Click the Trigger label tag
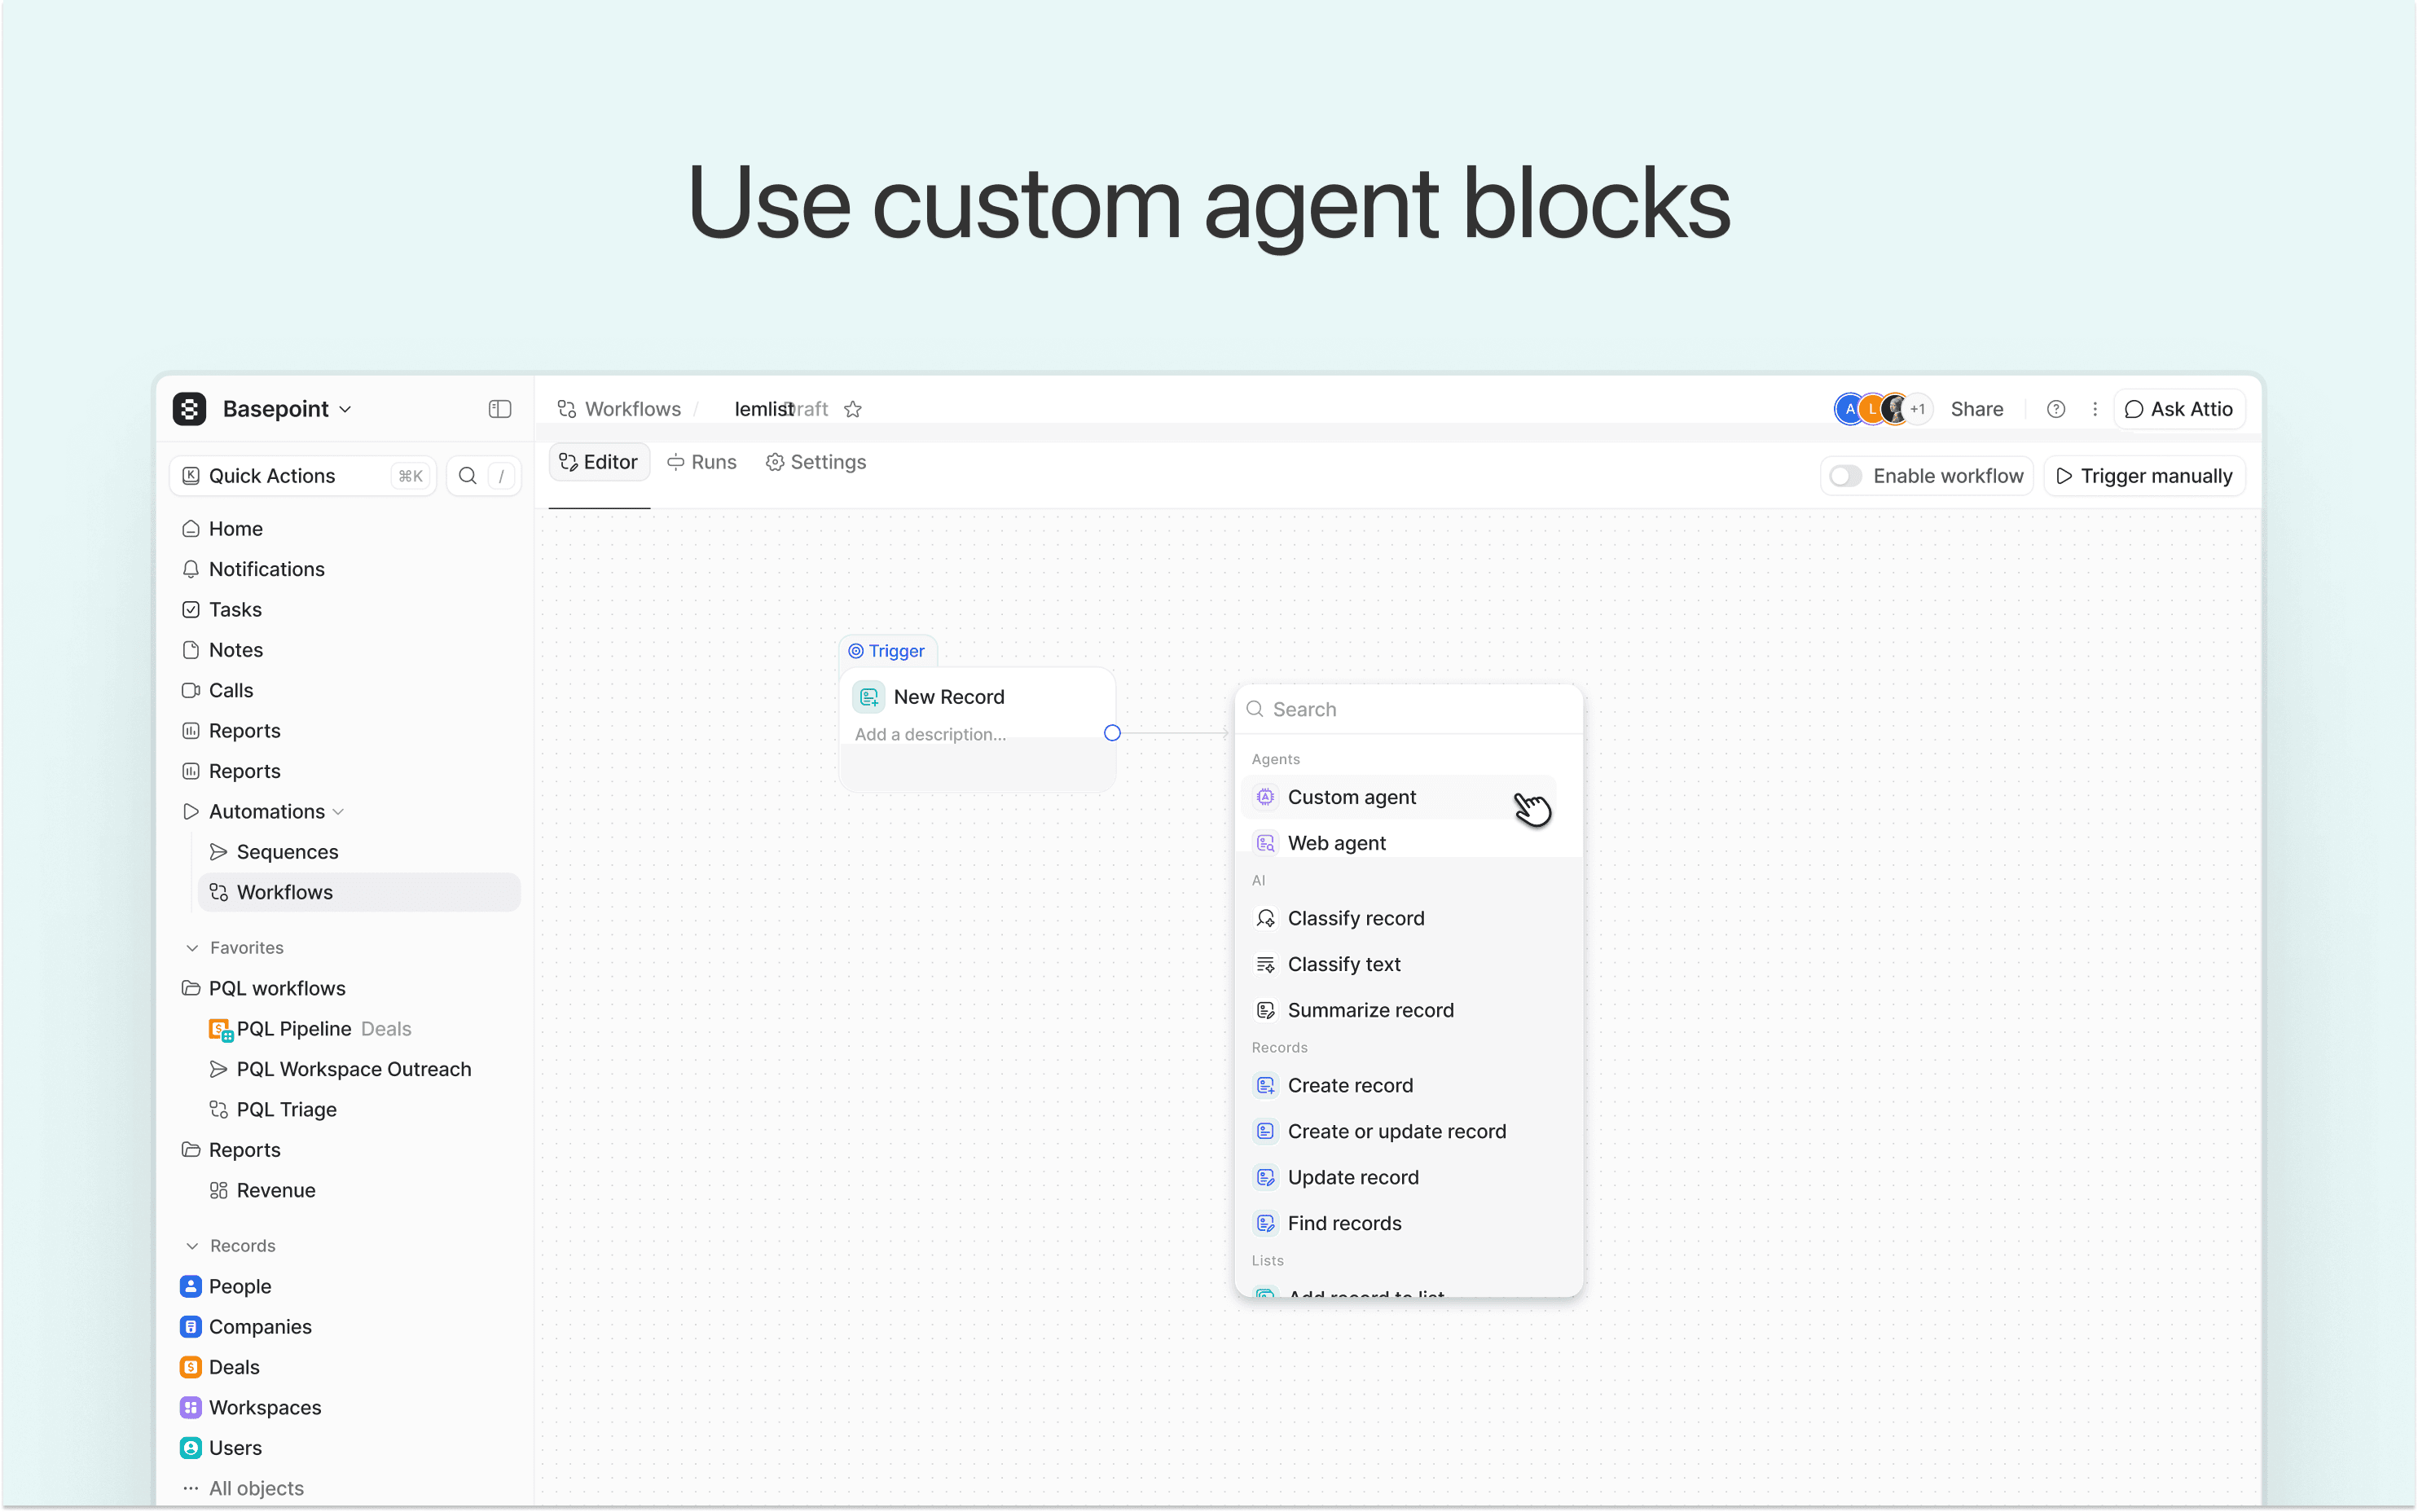This screenshot has width=2418, height=1512. (888, 651)
